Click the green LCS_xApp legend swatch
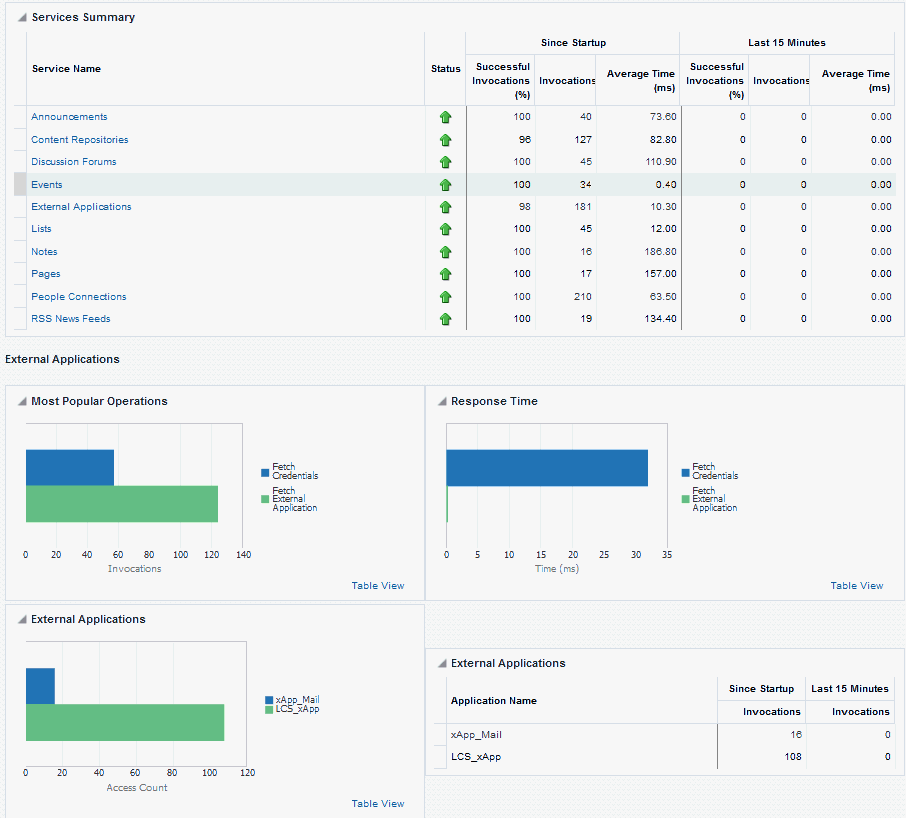 point(268,709)
